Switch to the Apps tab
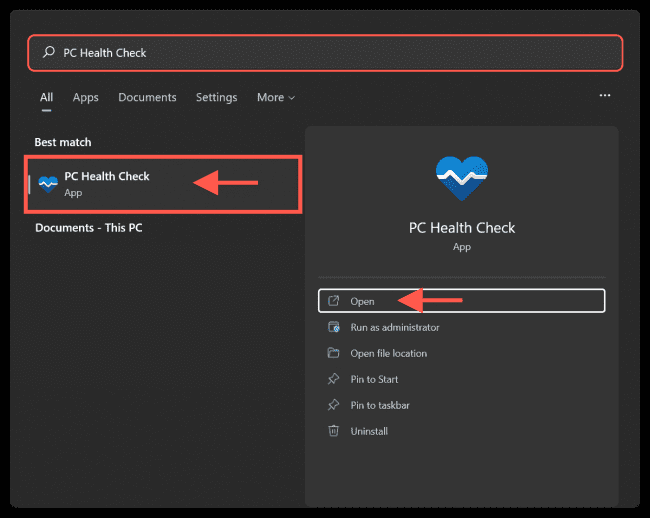Image resolution: width=650 pixels, height=518 pixels. tap(85, 97)
